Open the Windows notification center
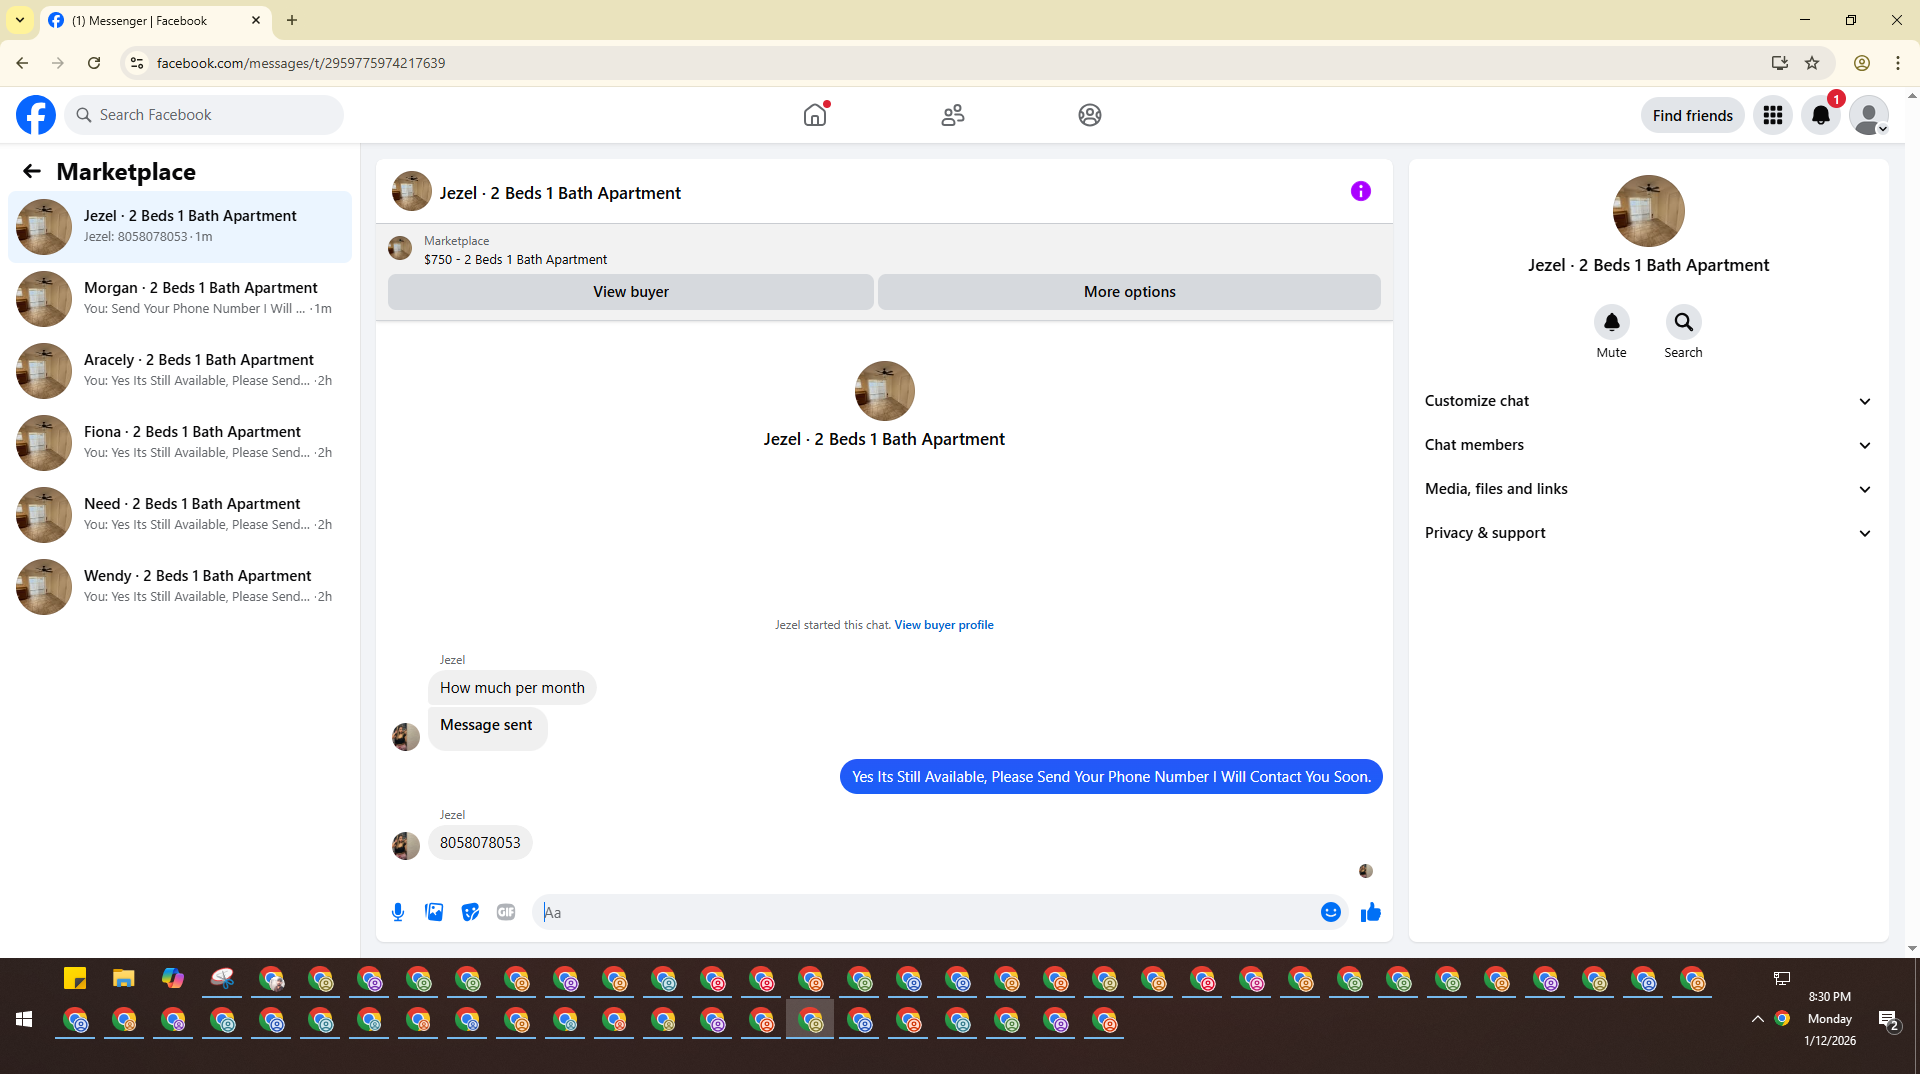Screen dimensions: 1920x1074 (1889, 1019)
